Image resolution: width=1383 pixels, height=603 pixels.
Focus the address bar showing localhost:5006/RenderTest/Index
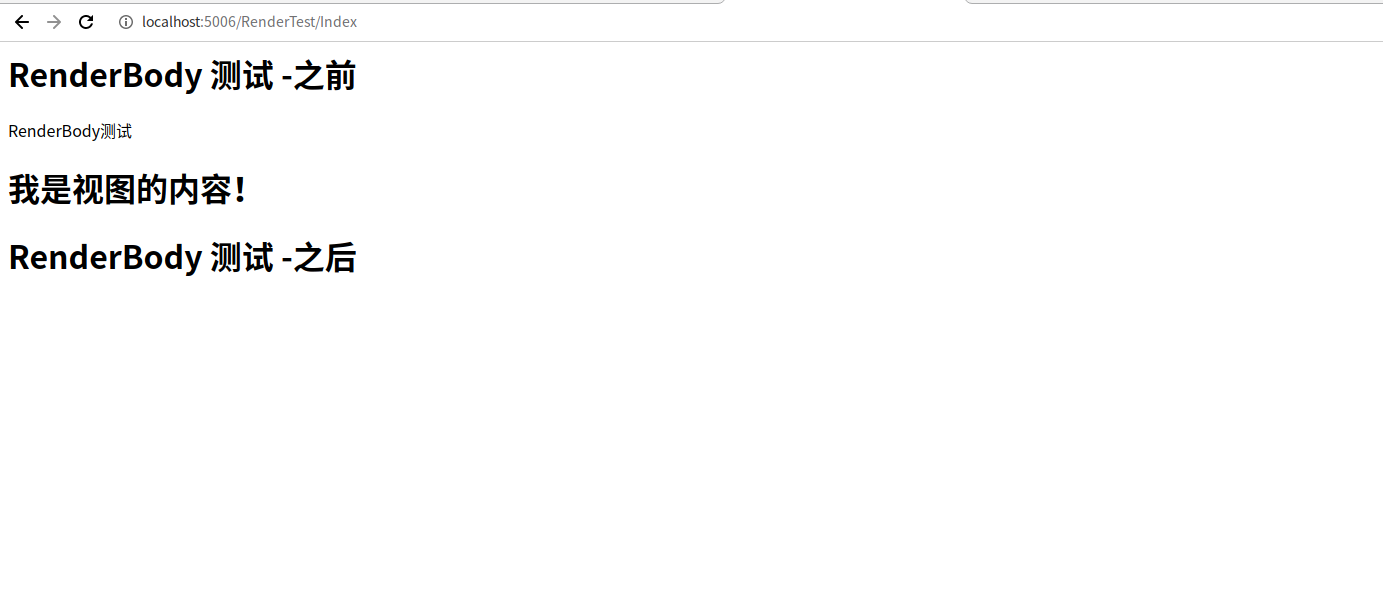(x=700, y=22)
